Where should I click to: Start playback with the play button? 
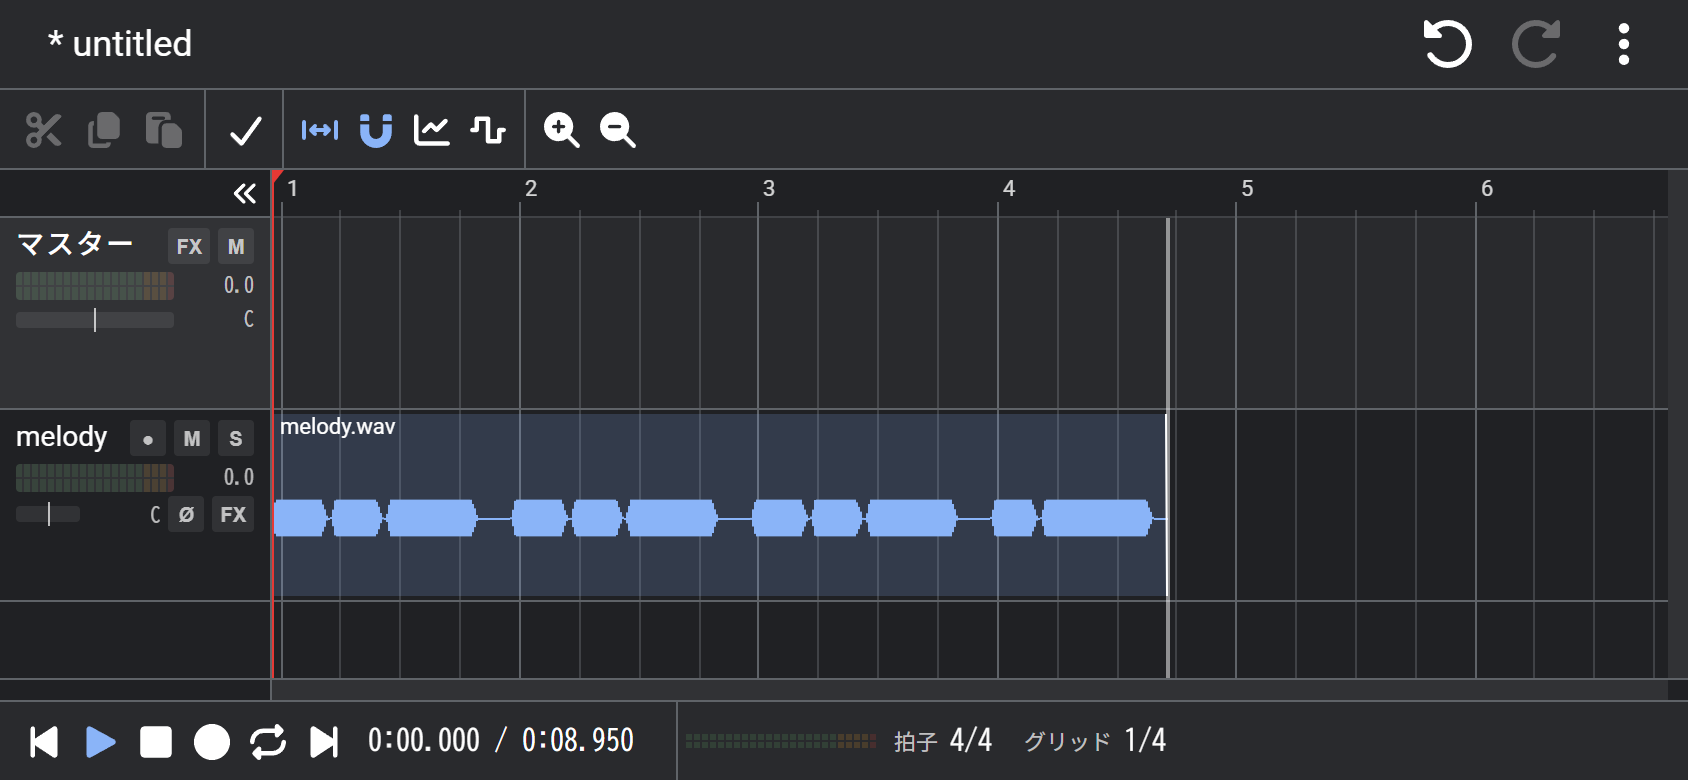[x=100, y=742]
